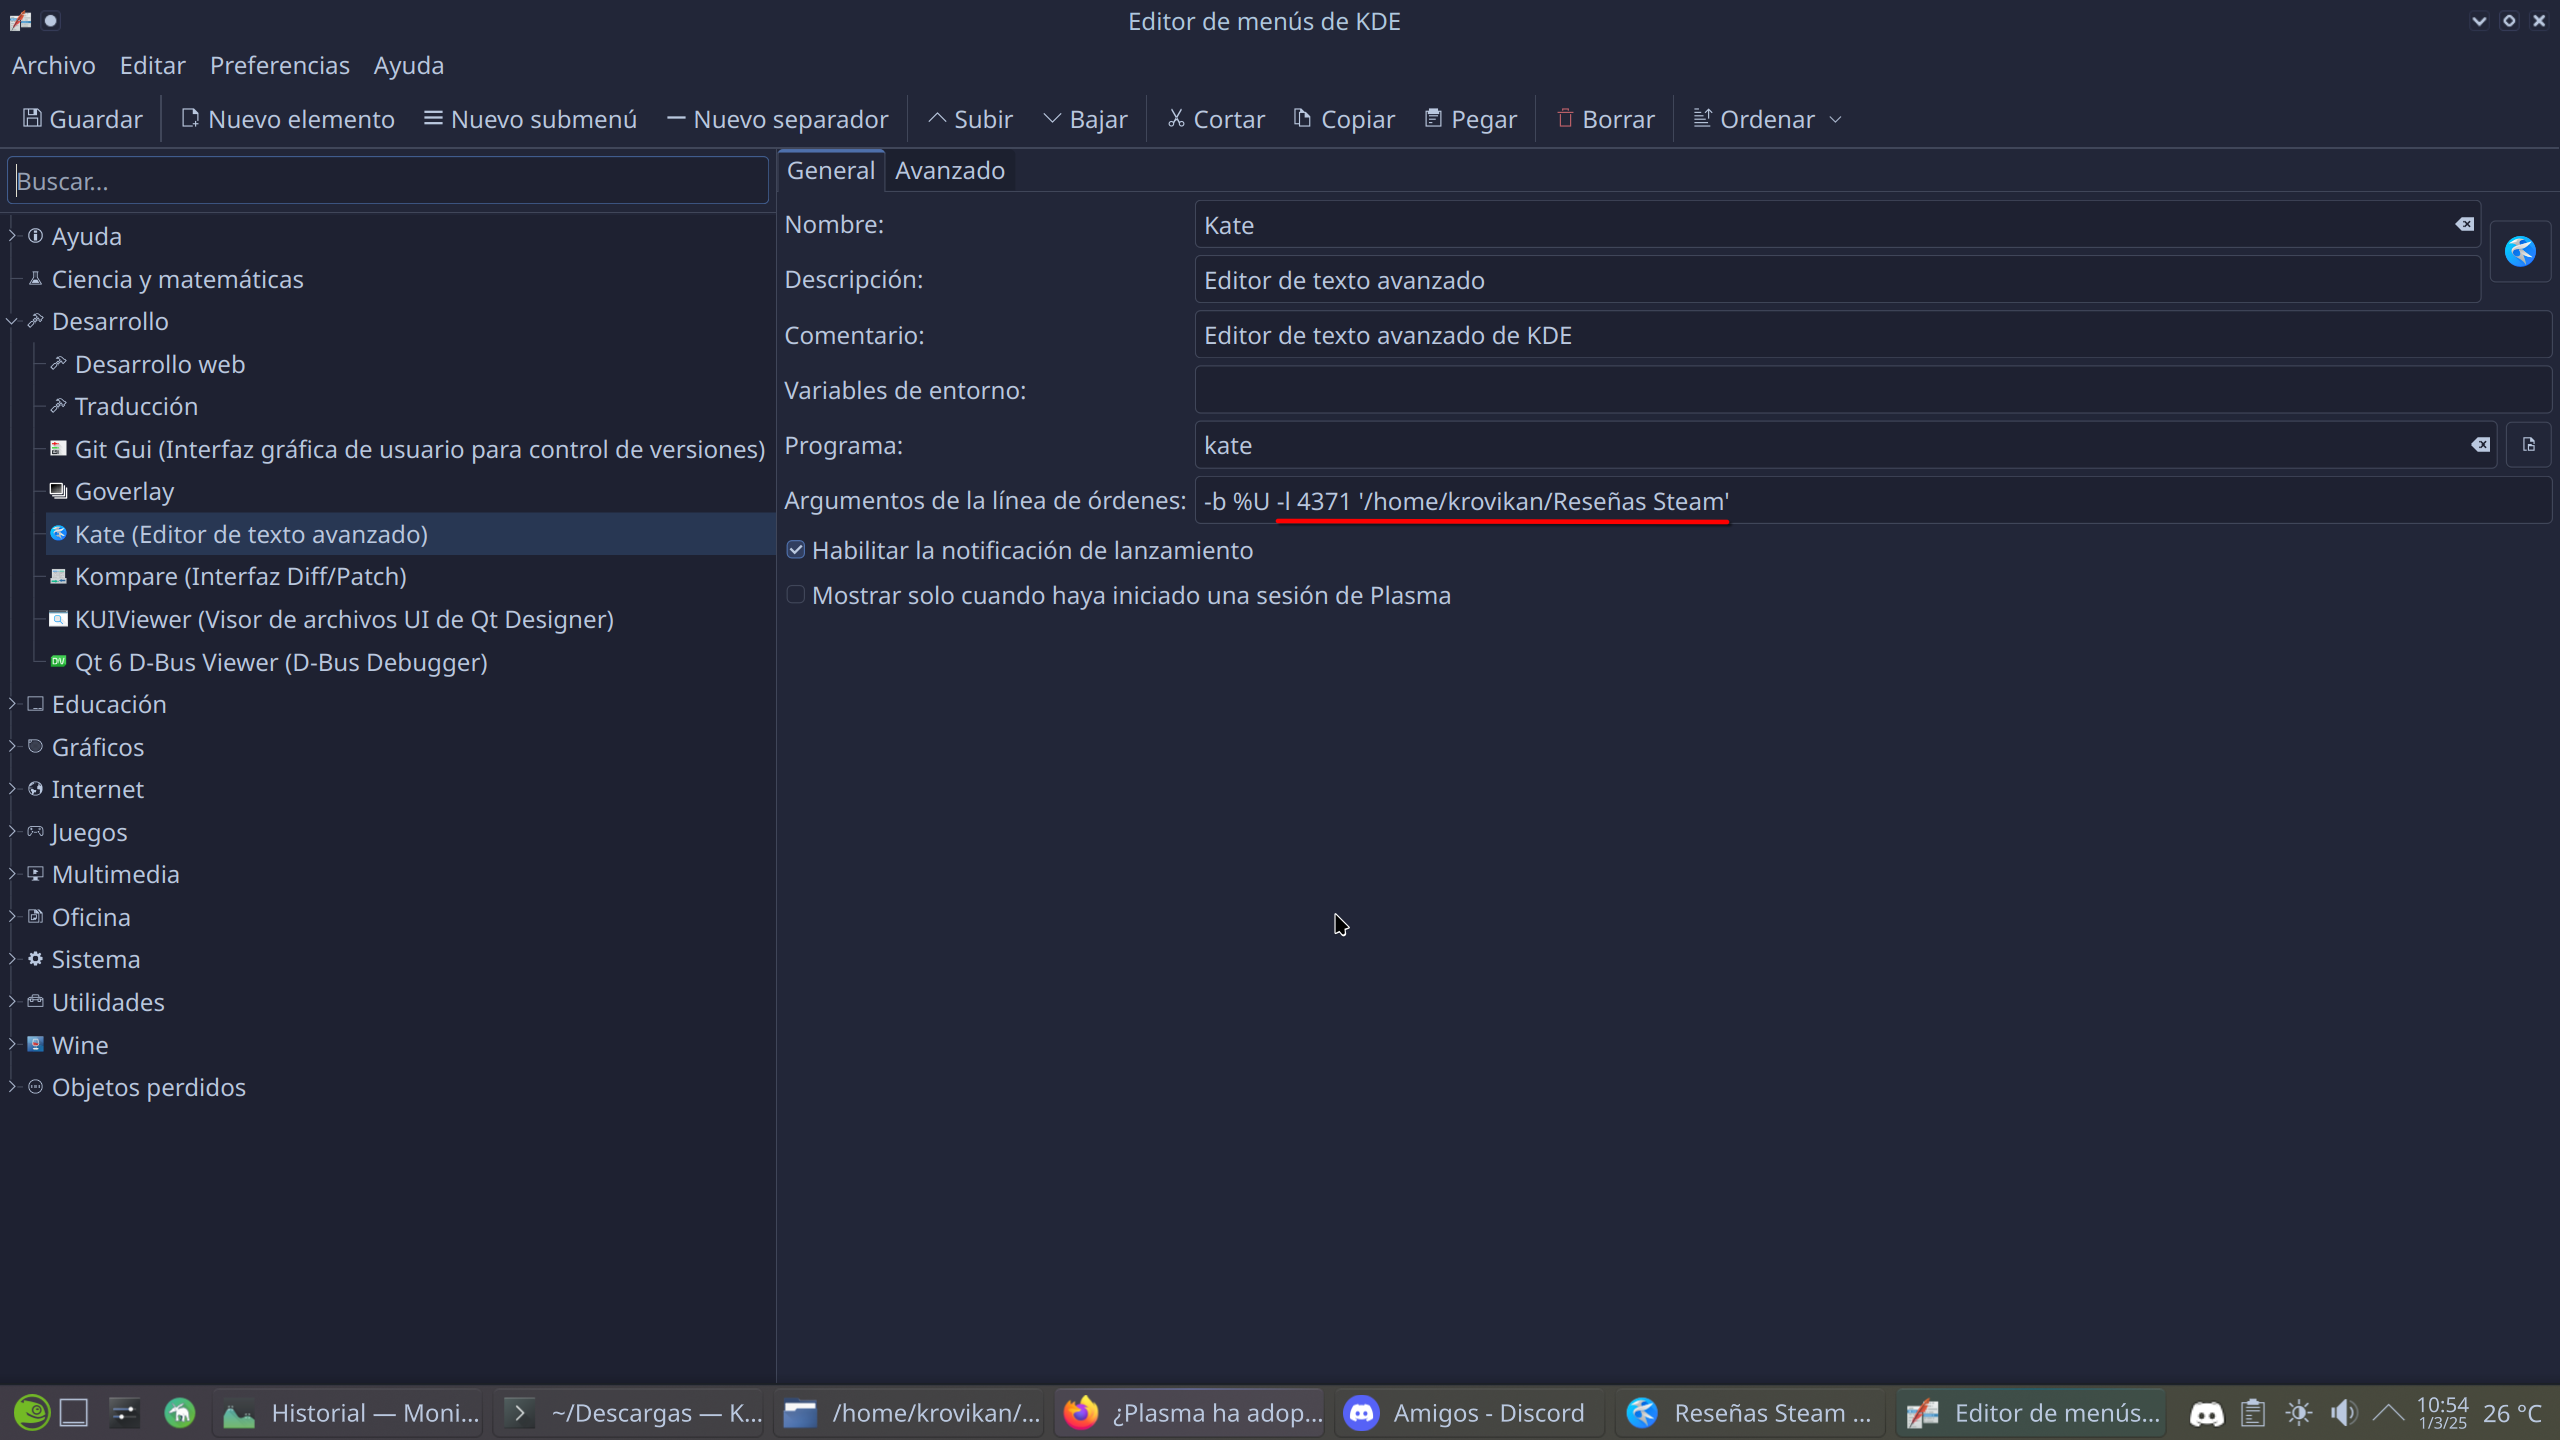Open clipboard tray icon
The image size is (2560, 1440).
click(x=2252, y=1413)
